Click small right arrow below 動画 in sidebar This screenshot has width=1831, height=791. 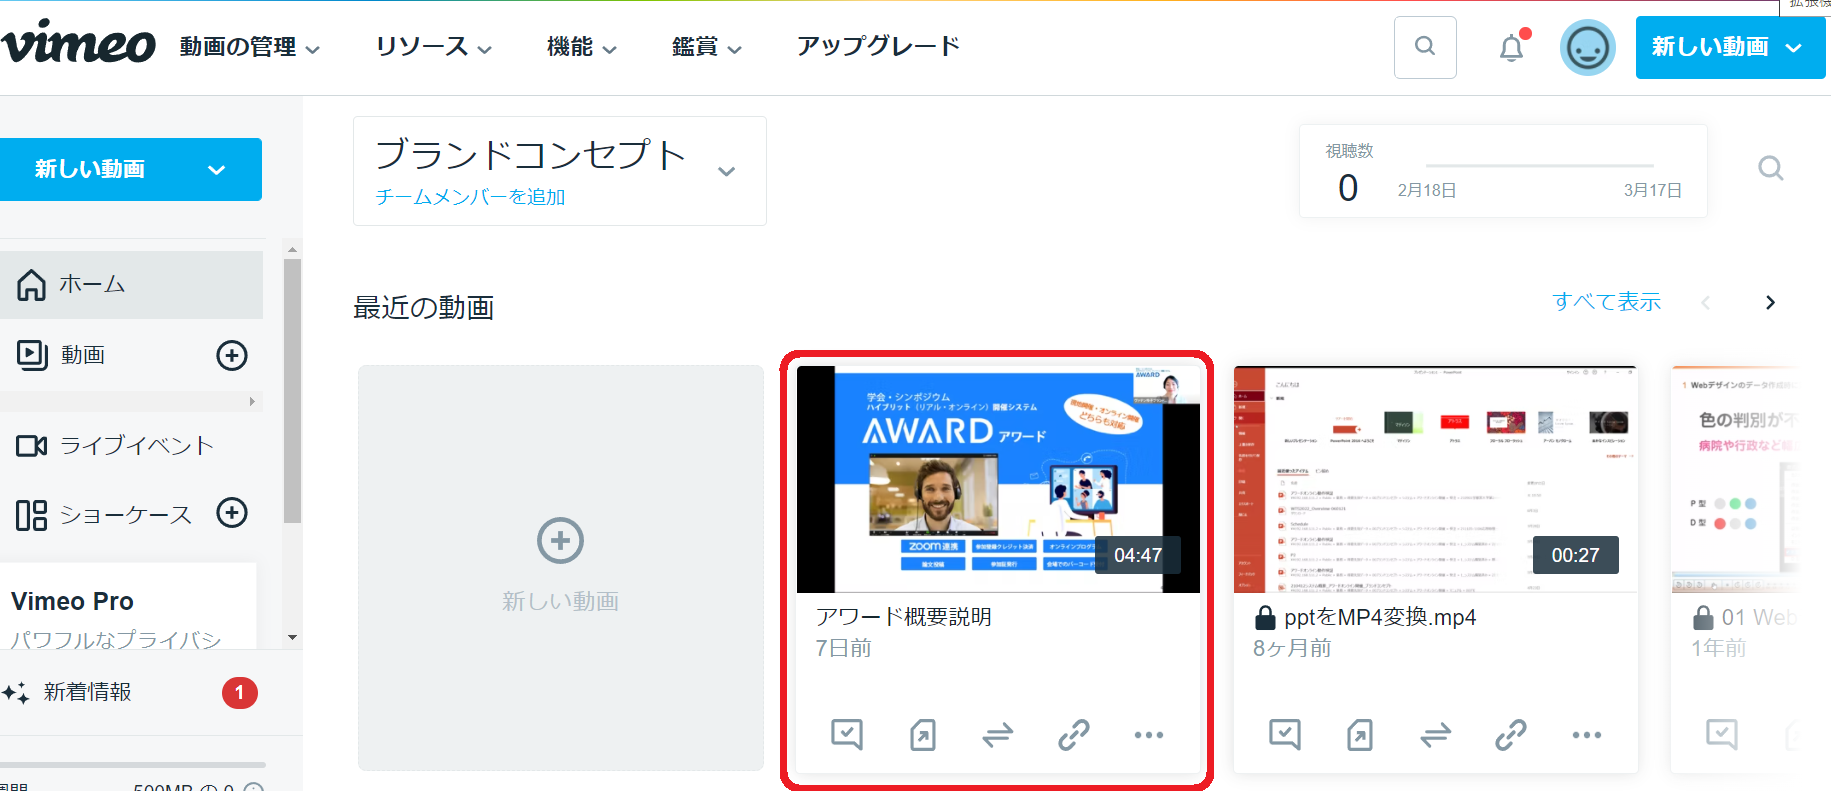[252, 401]
